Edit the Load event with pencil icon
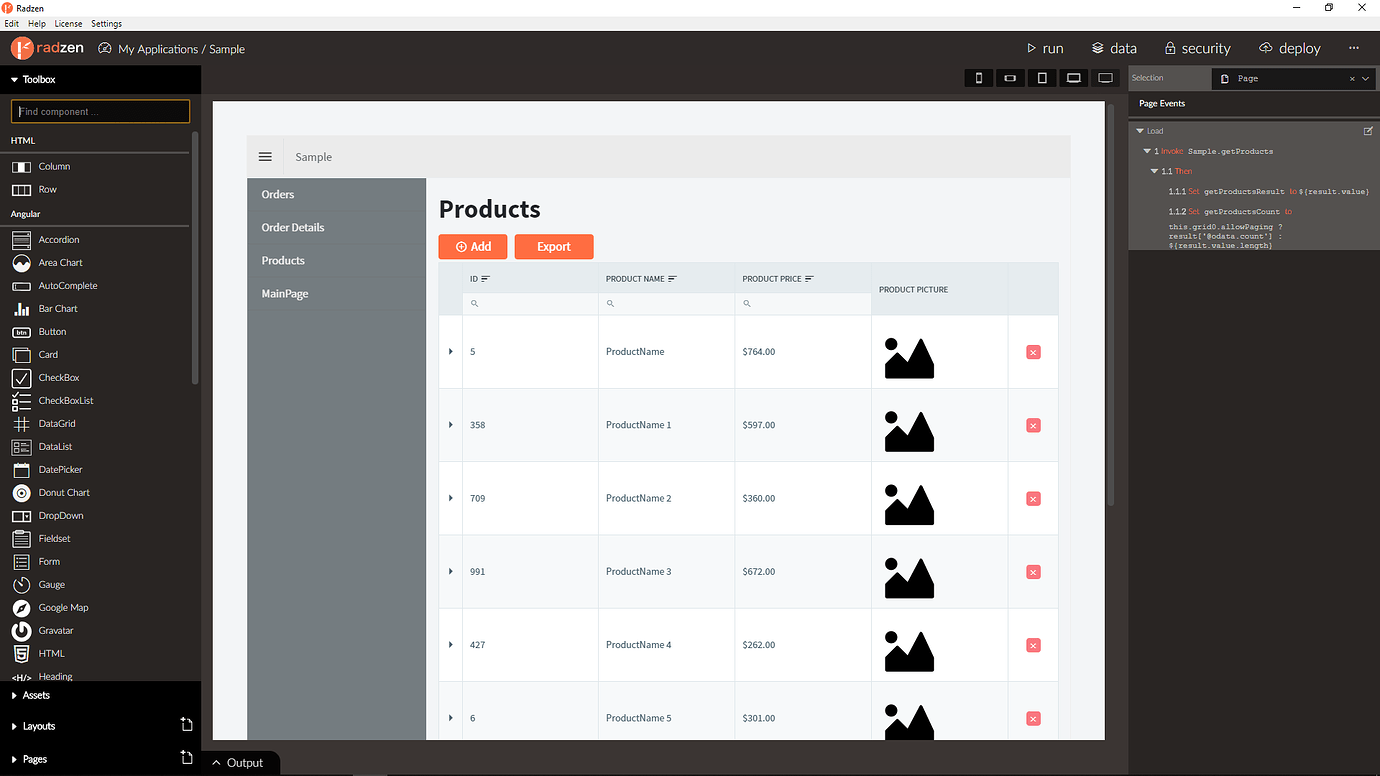This screenshot has height=776, width=1380. [x=1368, y=131]
